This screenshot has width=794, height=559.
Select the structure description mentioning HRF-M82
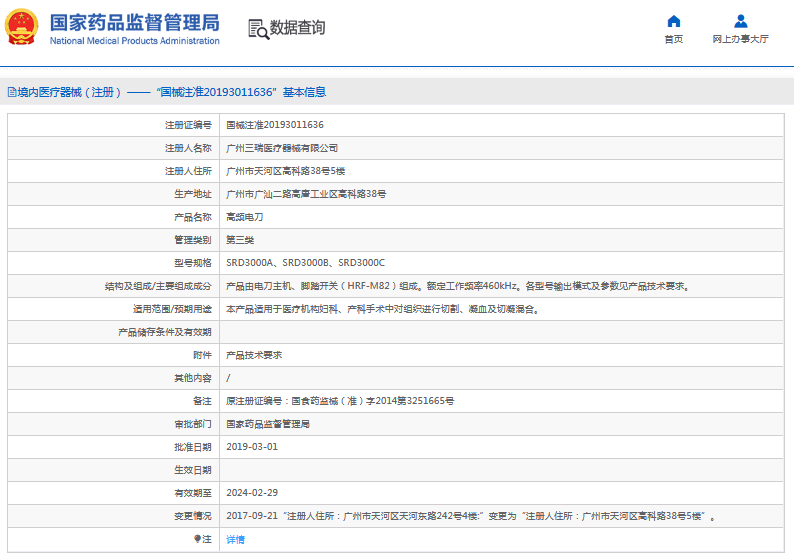click(x=458, y=286)
